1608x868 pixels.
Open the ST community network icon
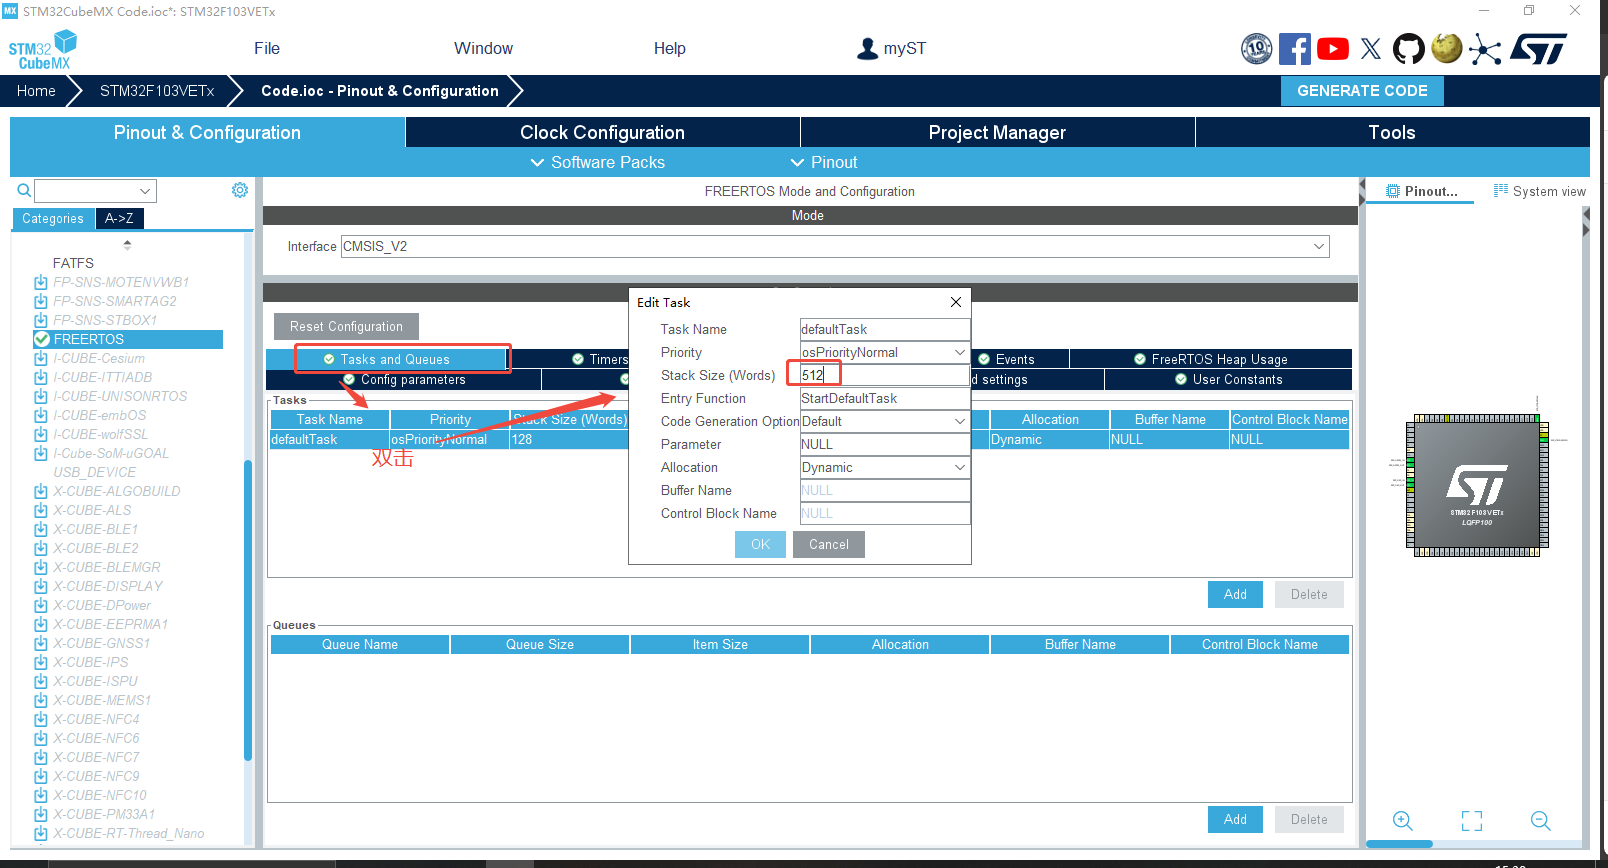pyautogui.click(x=1485, y=49)
